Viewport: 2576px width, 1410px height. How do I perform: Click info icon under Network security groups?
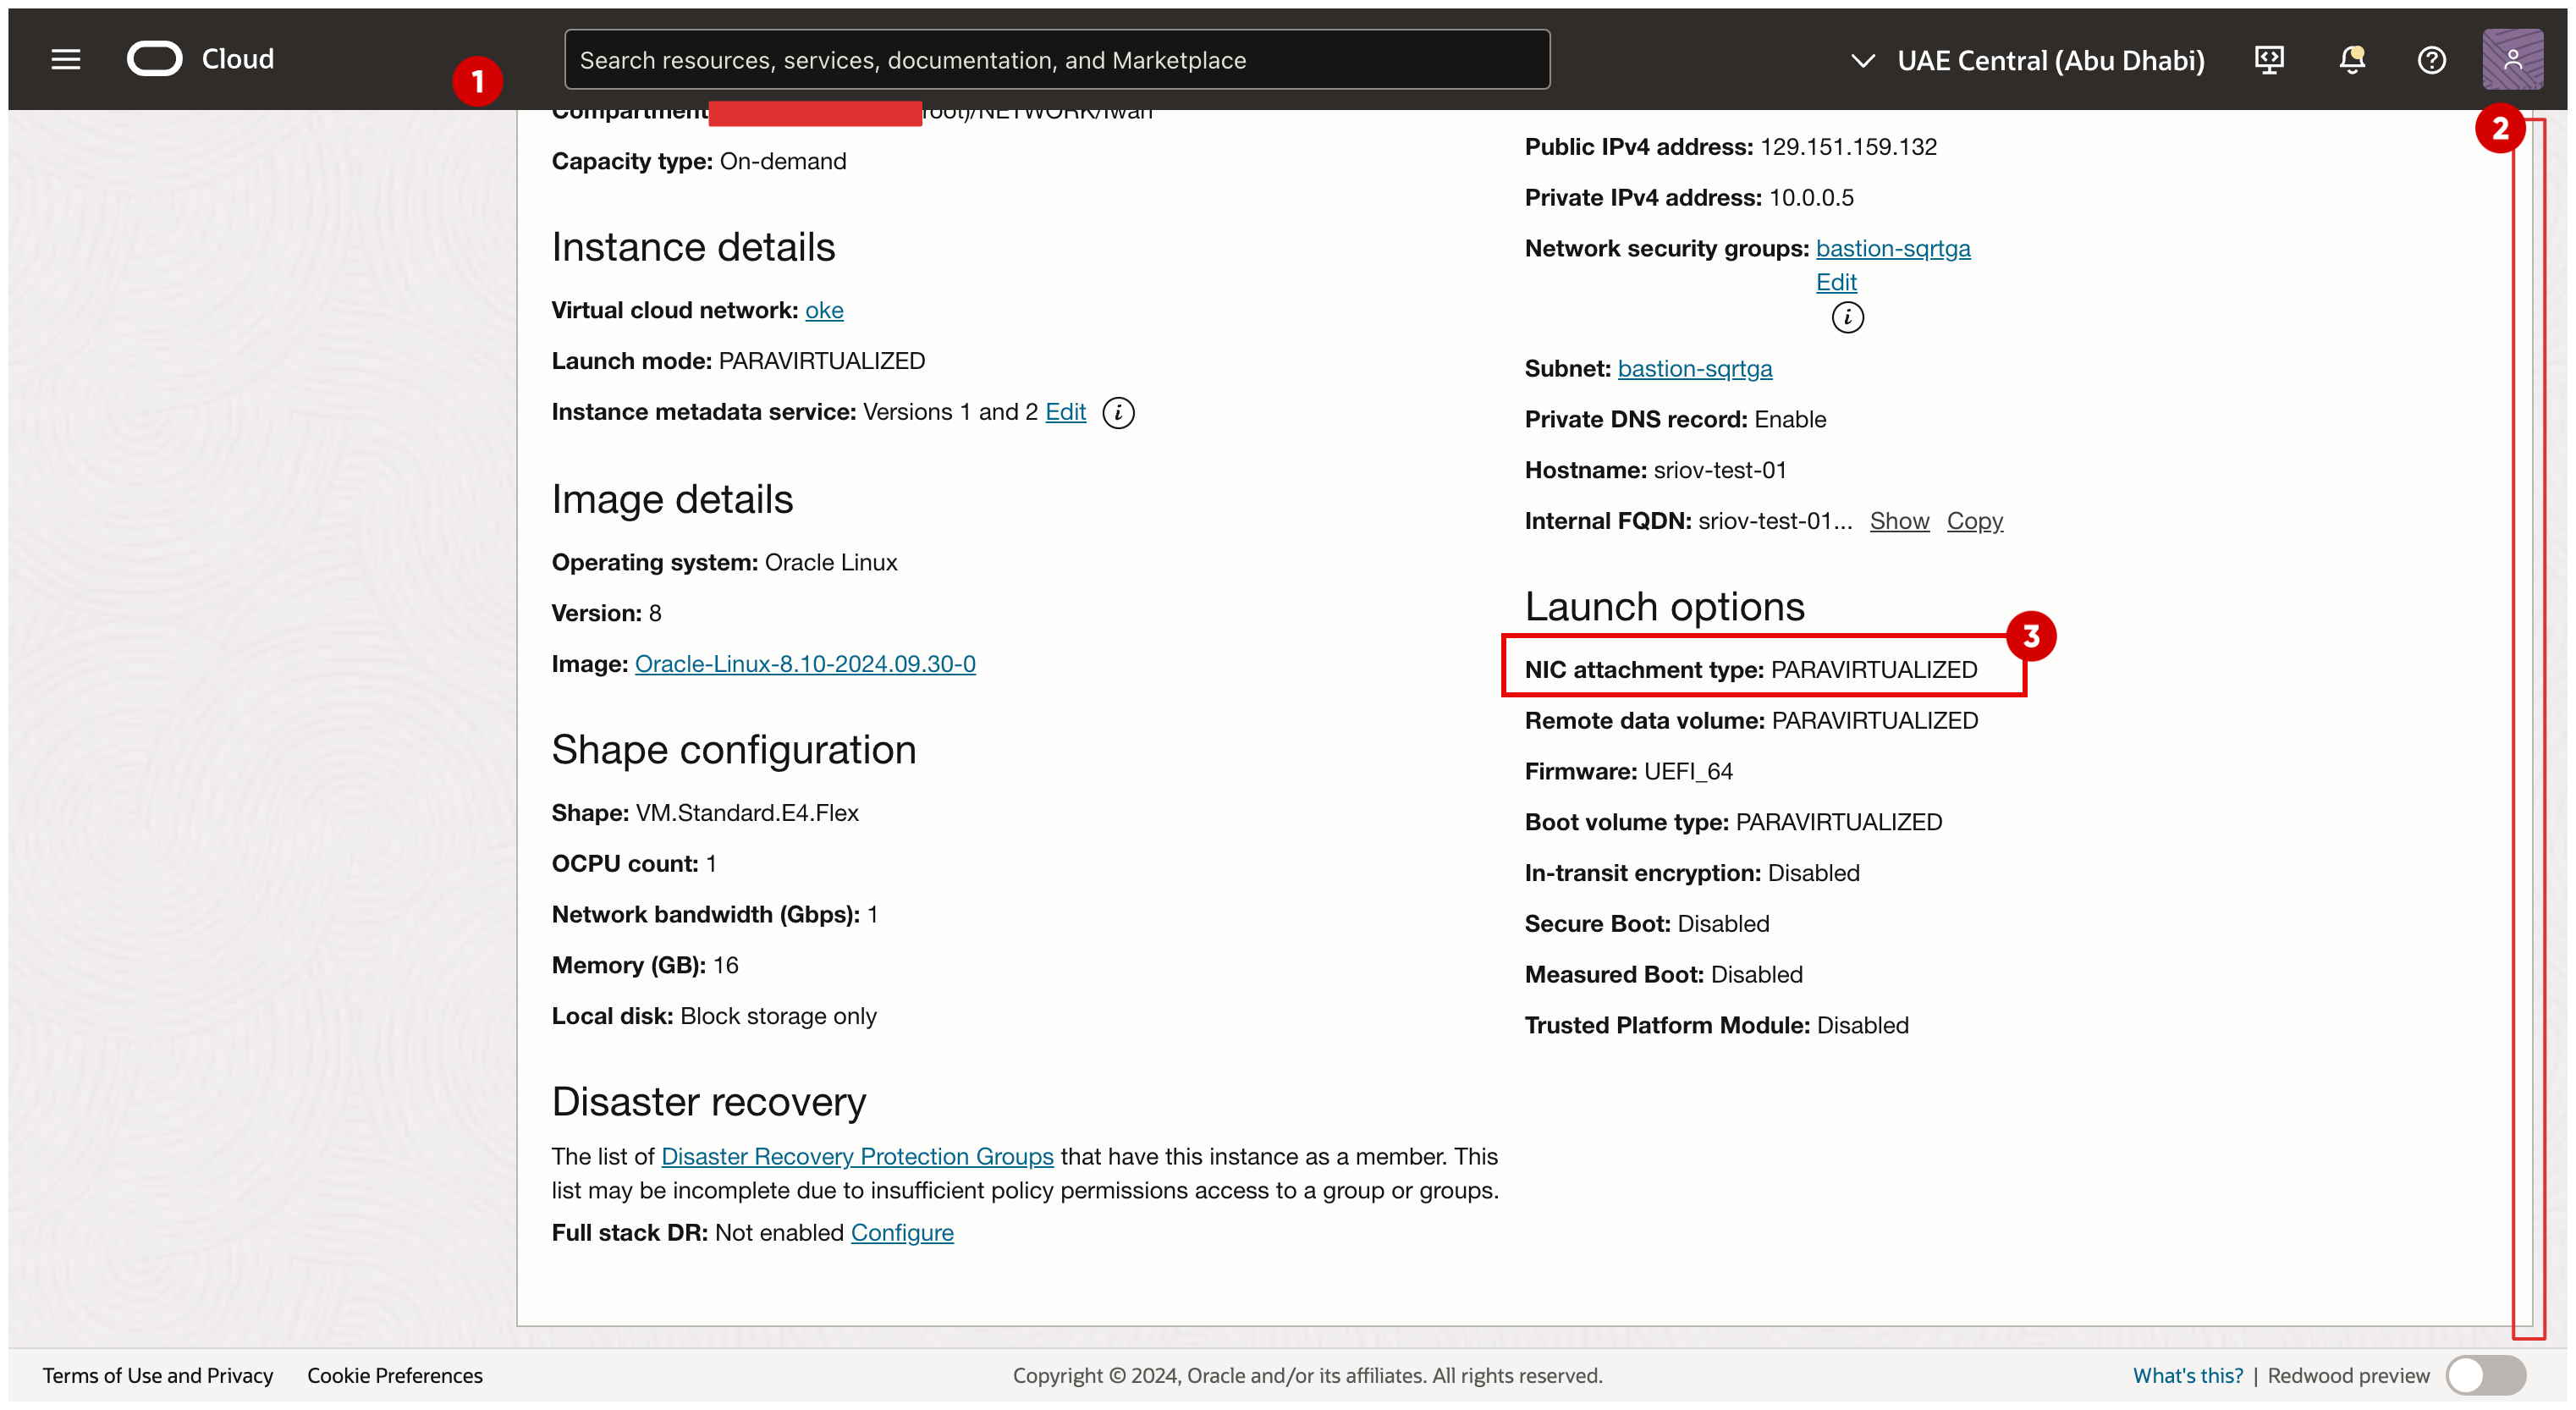pyautogui.click(x=1847, y=318)
